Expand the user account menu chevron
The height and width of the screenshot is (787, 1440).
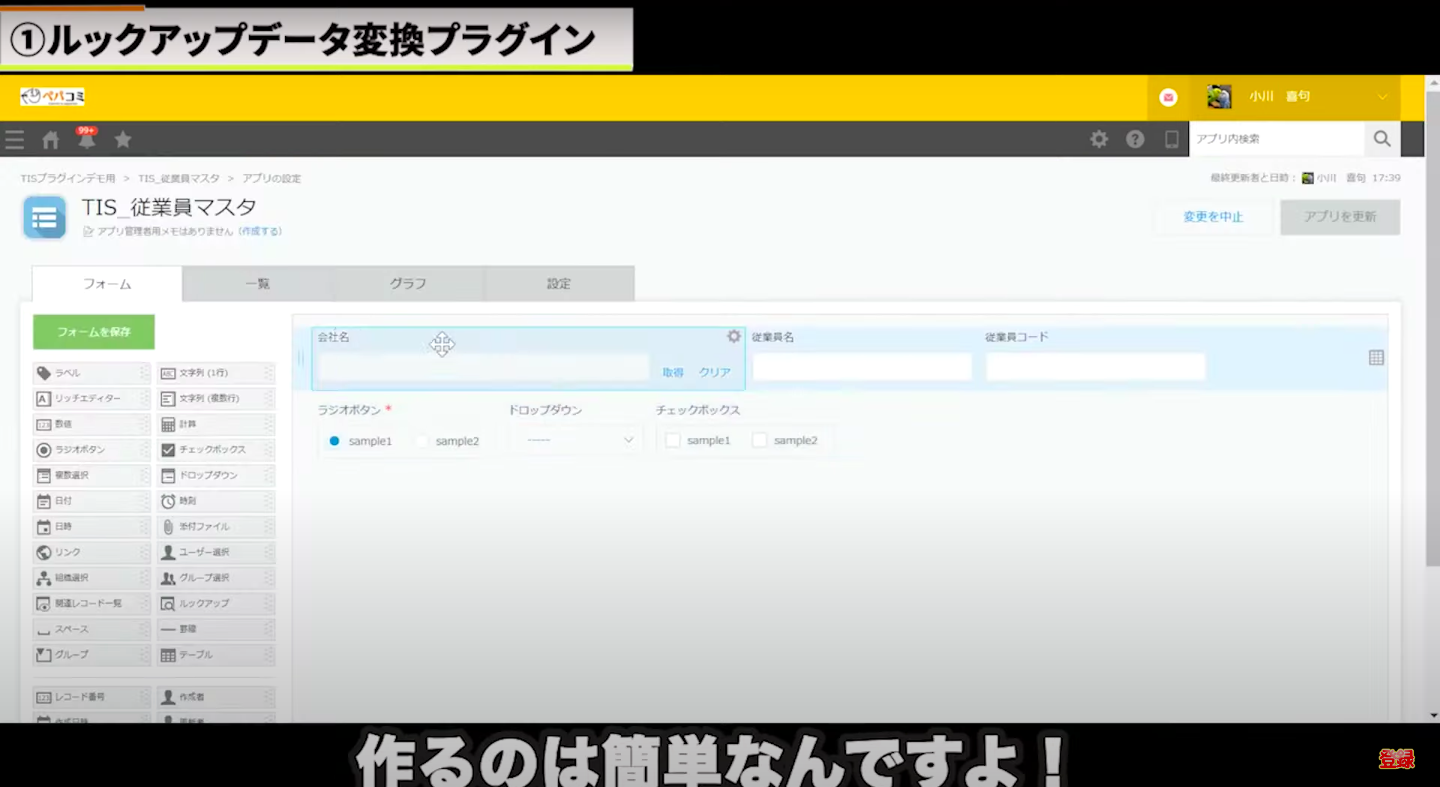point(1382,97)
